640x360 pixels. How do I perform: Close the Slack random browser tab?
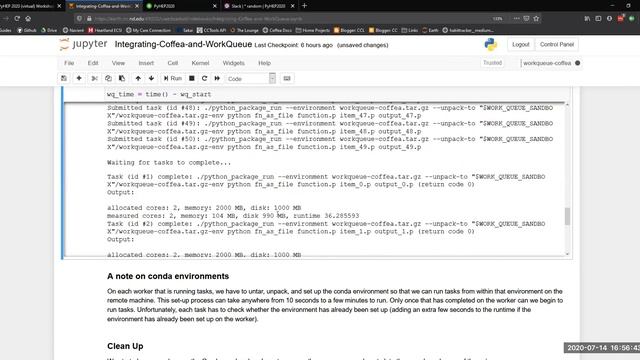click(292, 6)
